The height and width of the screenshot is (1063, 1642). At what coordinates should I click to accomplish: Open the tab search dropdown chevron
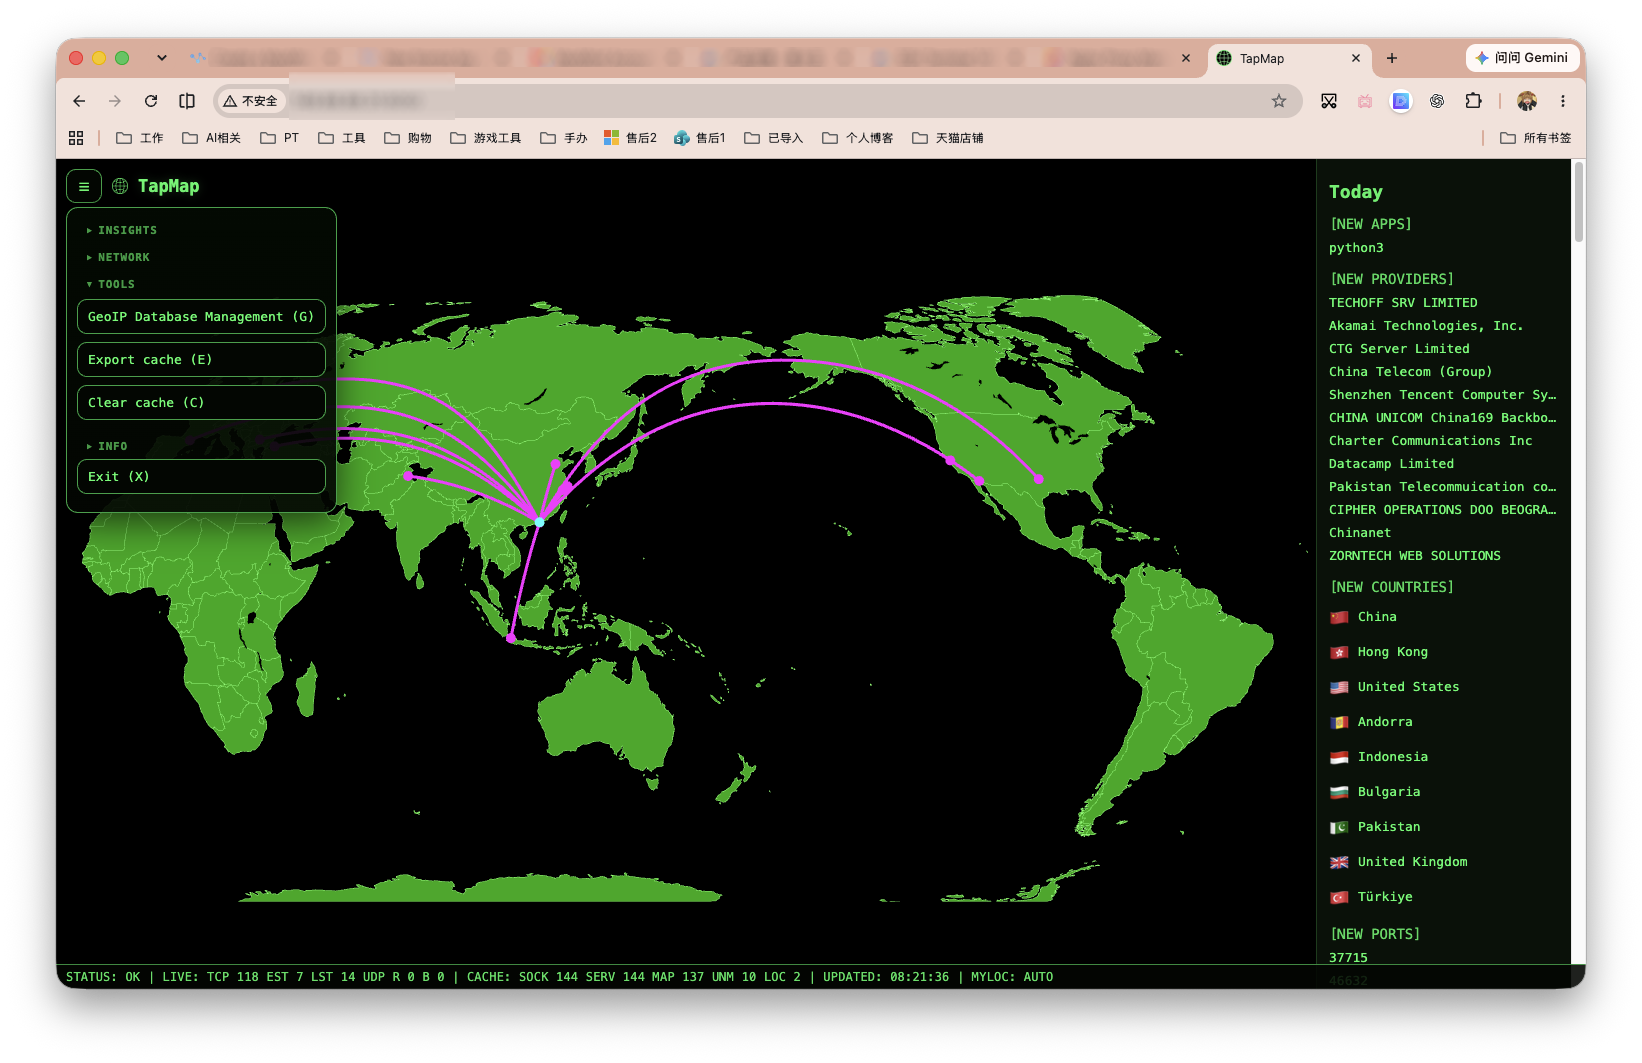click(162, 58)
